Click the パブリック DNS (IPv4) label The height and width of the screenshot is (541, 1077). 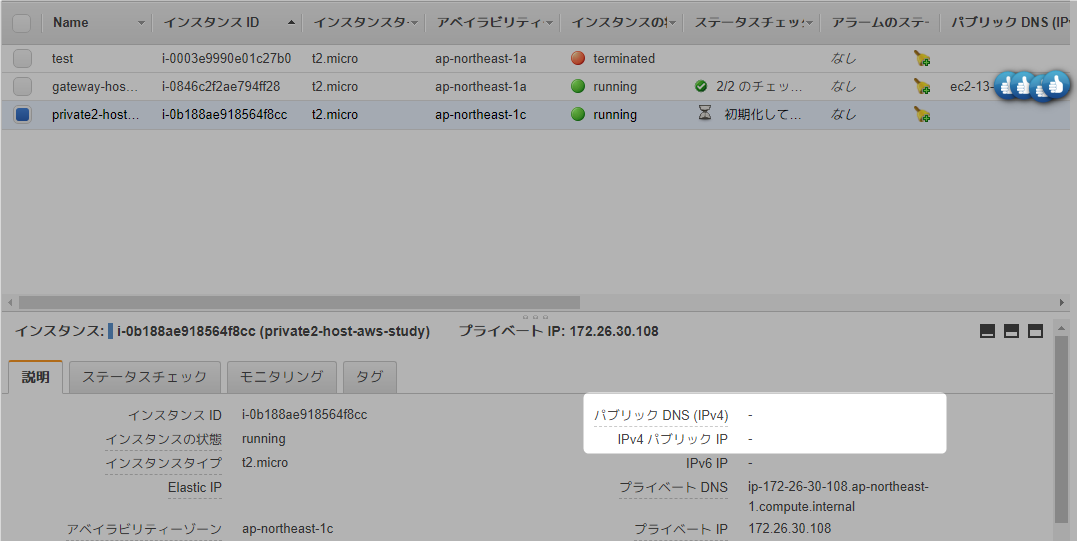[661, 415]
